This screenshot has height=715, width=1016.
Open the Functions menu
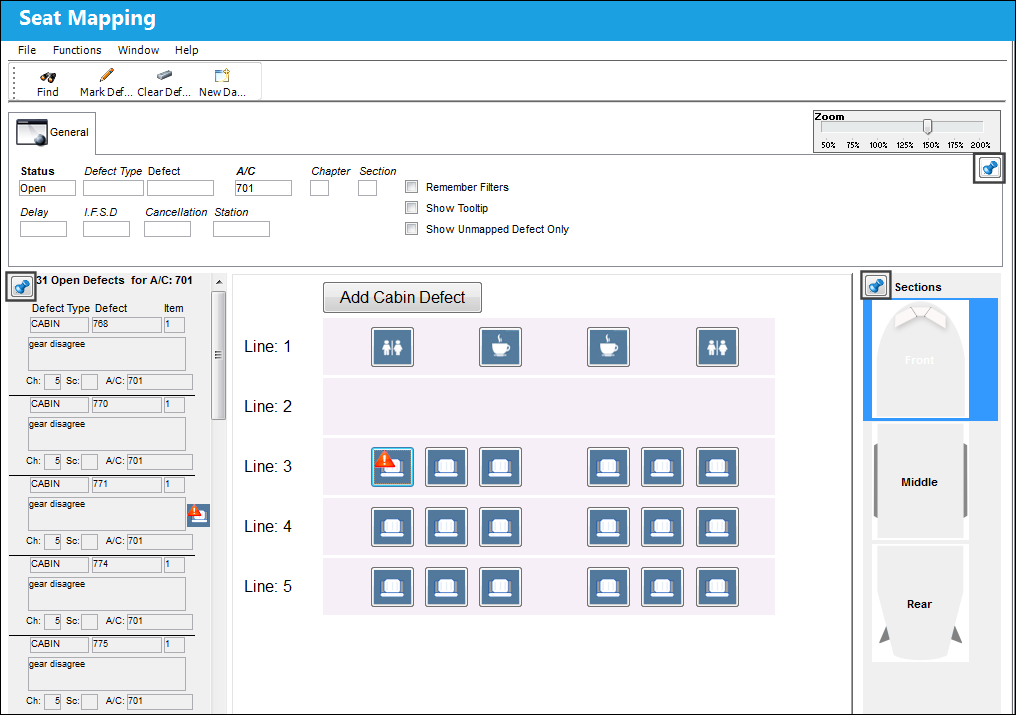click(77, 50)
